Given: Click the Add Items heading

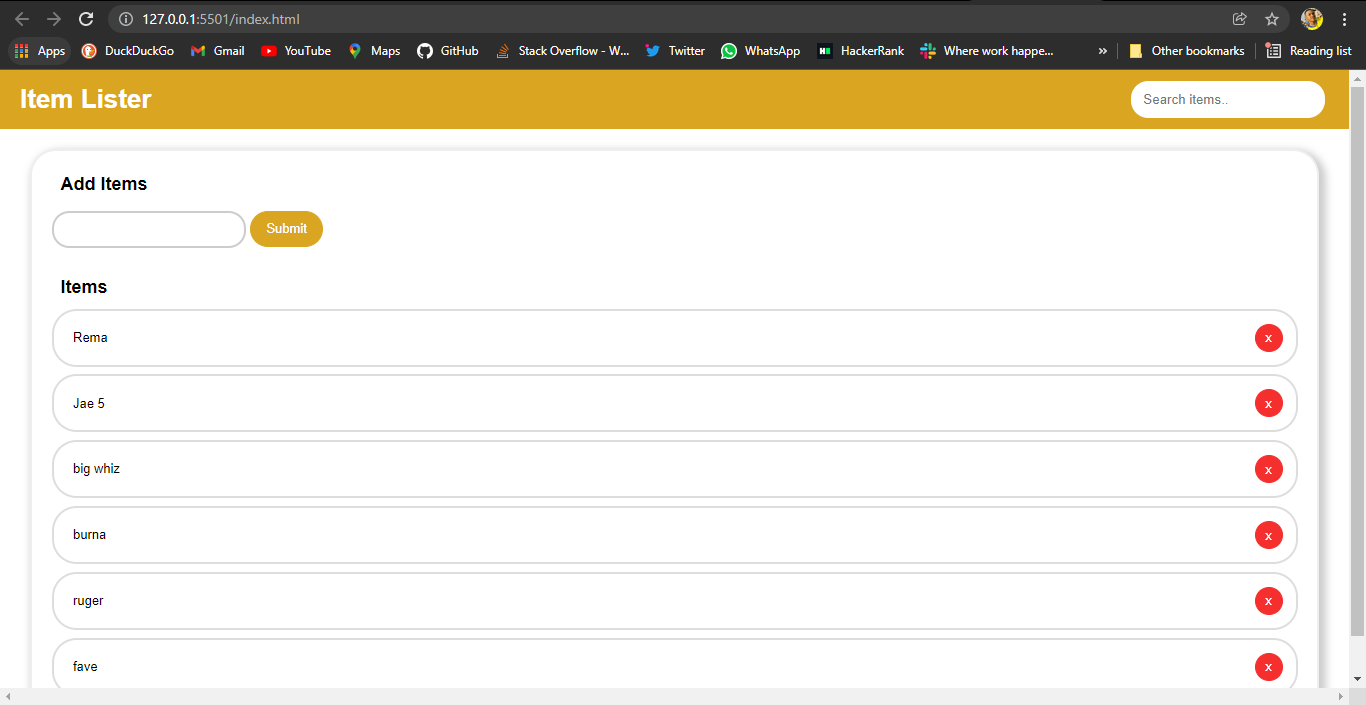Looking at the screenshot, I should [x=104, y=184].
